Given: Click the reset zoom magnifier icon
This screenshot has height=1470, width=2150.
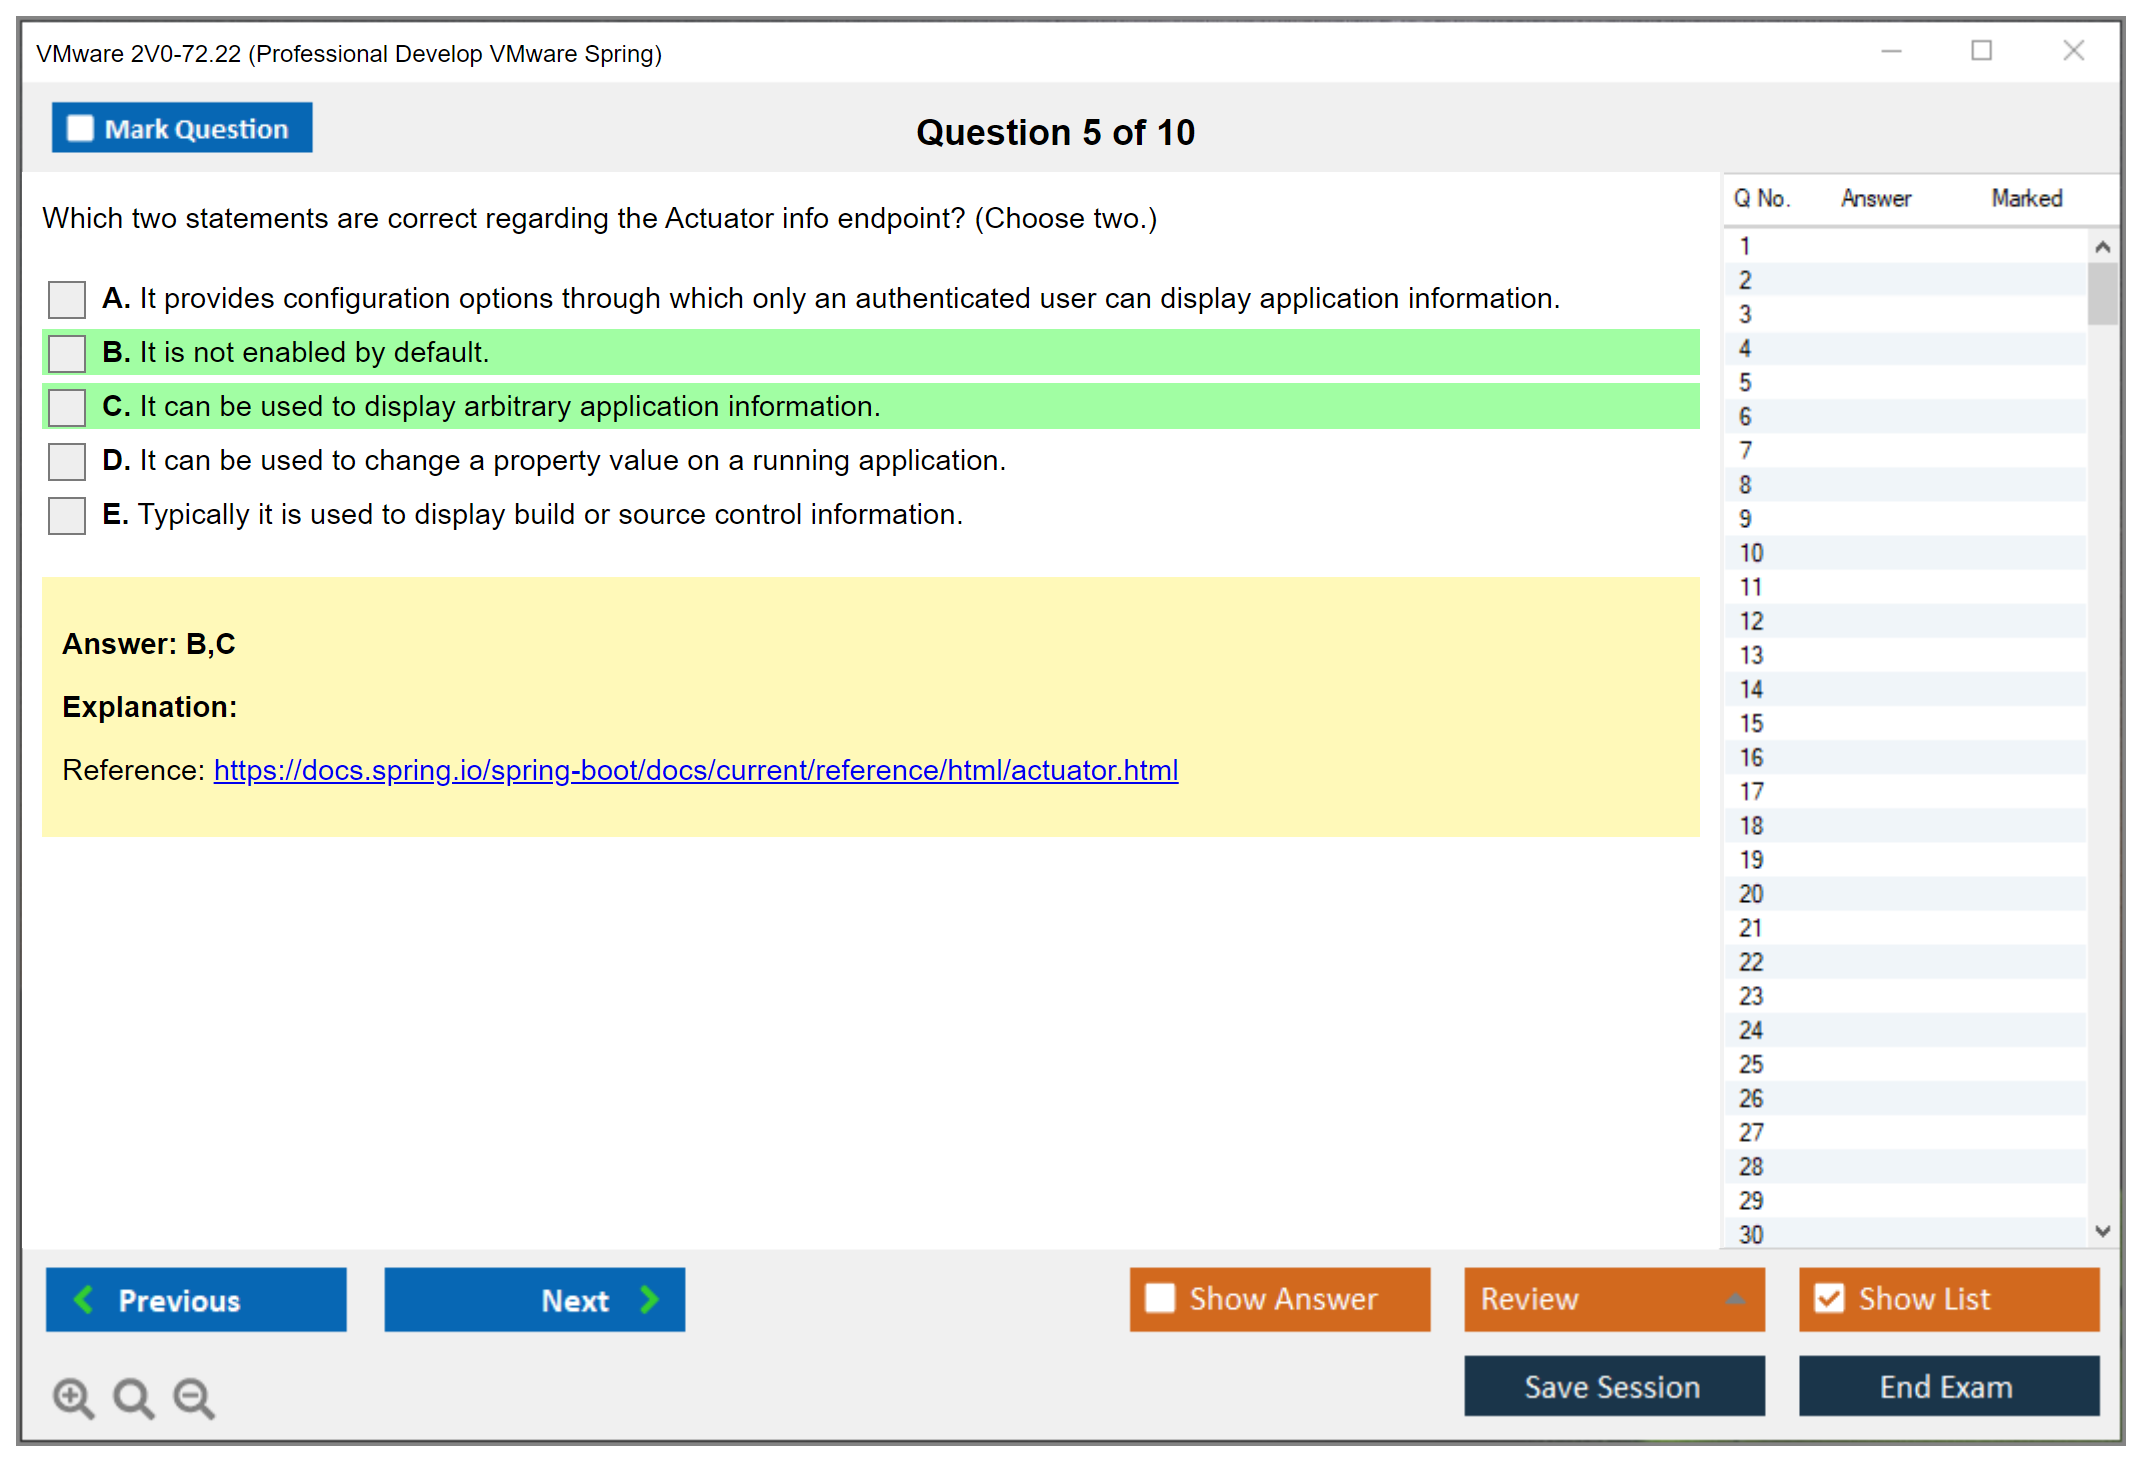Looking at the screenshot, I should (133, 1397).
